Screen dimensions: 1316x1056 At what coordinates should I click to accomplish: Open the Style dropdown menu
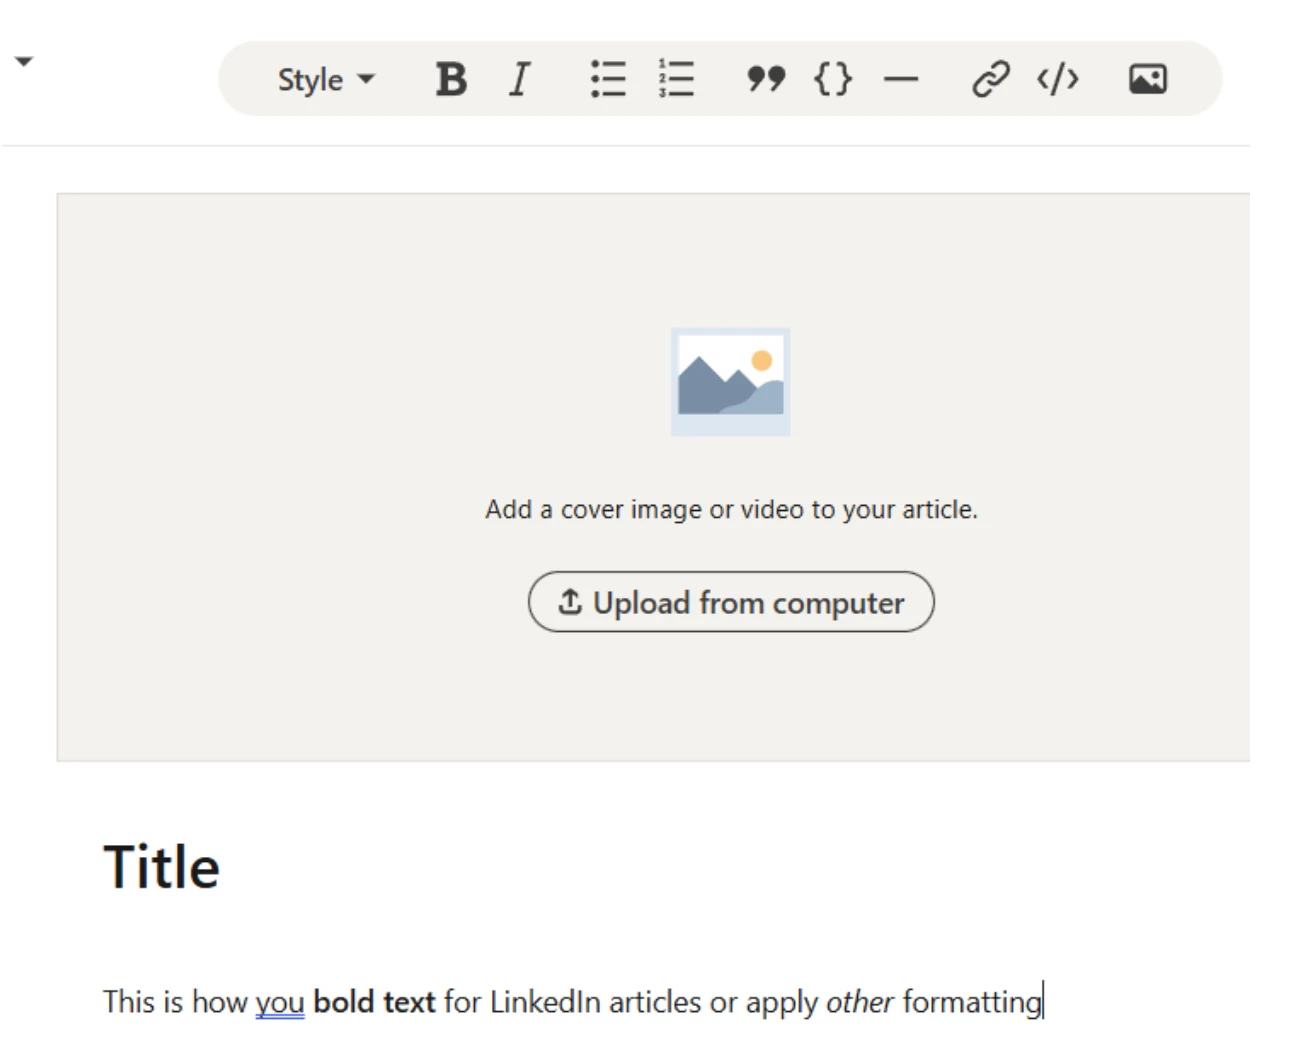point(325,80)
